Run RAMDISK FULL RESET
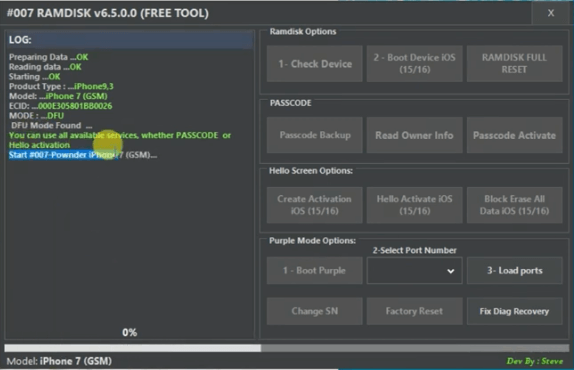 [514, 64]
